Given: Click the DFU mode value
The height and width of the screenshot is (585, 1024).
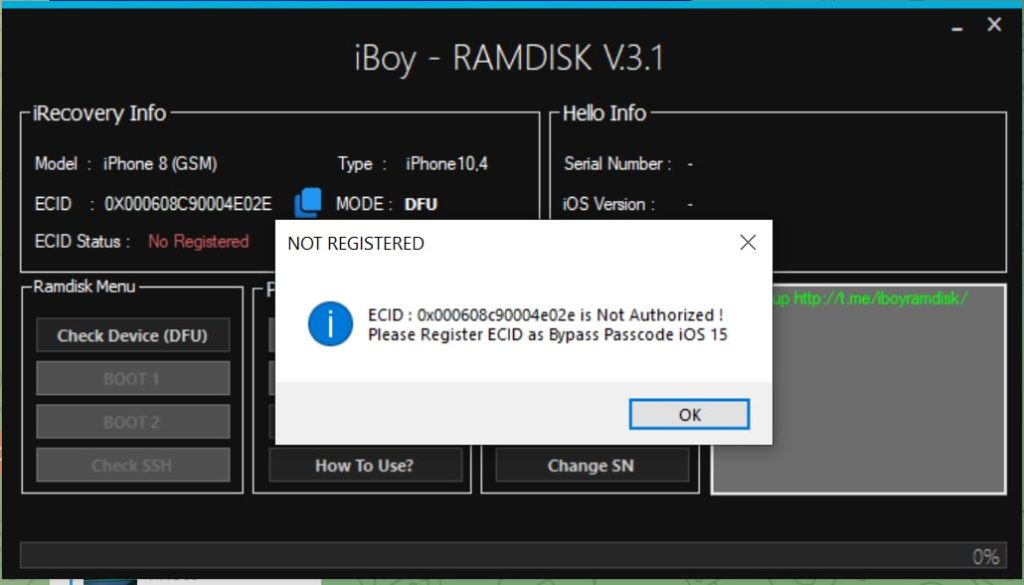Looking at the screenshot, I should (421, 204).
